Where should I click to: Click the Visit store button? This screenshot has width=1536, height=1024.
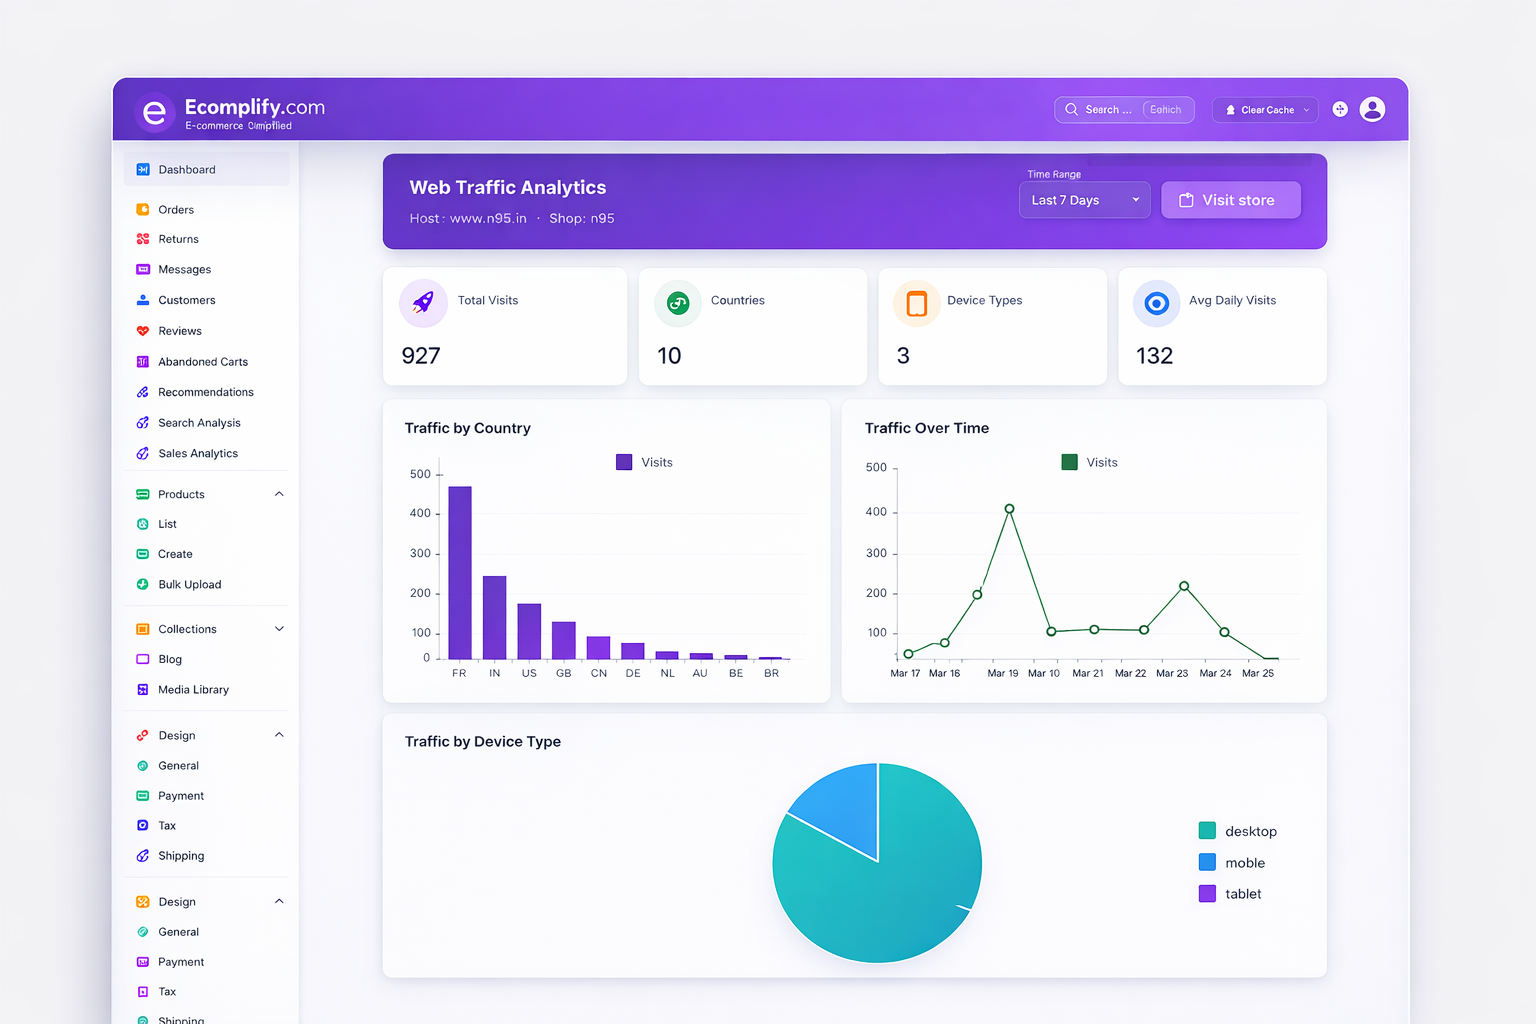click(x=1230, y=200)
